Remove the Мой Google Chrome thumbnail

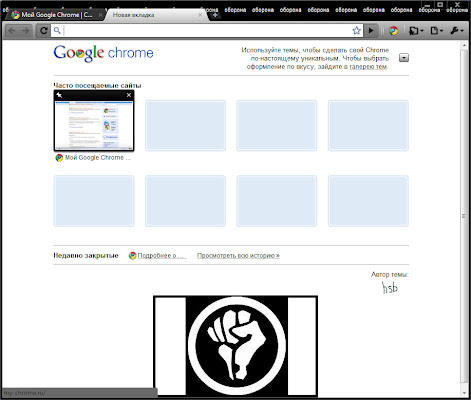129,95
